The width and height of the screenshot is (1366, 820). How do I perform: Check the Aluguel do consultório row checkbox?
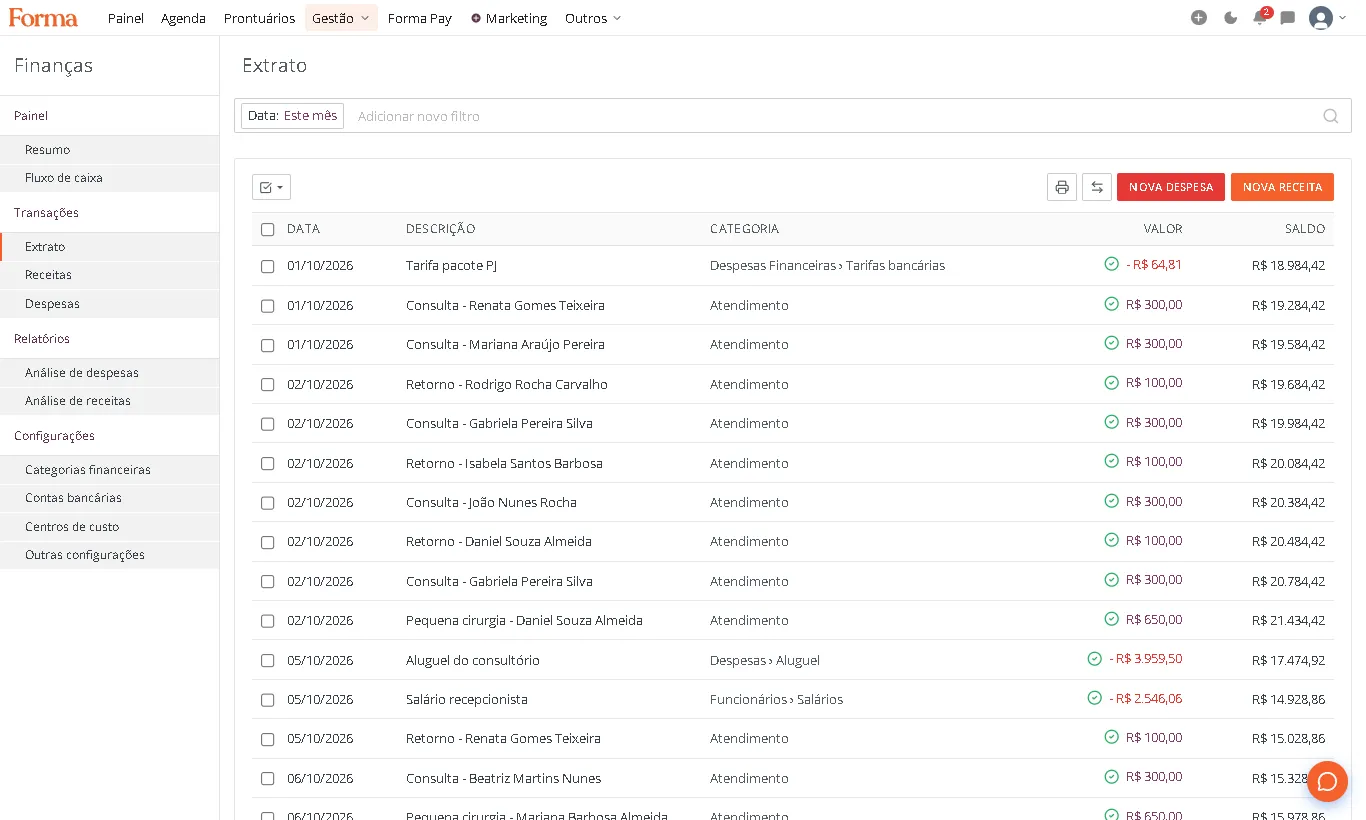[x=267, y=660]
